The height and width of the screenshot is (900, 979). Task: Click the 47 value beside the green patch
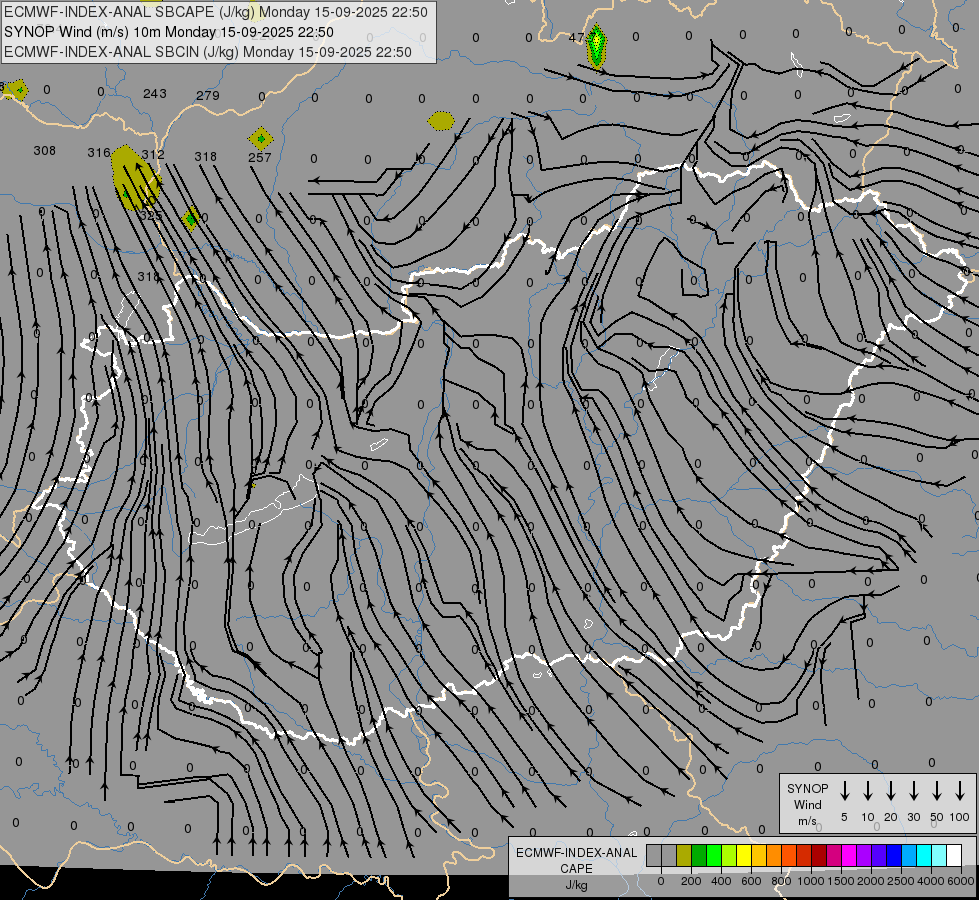pos(576,37)
